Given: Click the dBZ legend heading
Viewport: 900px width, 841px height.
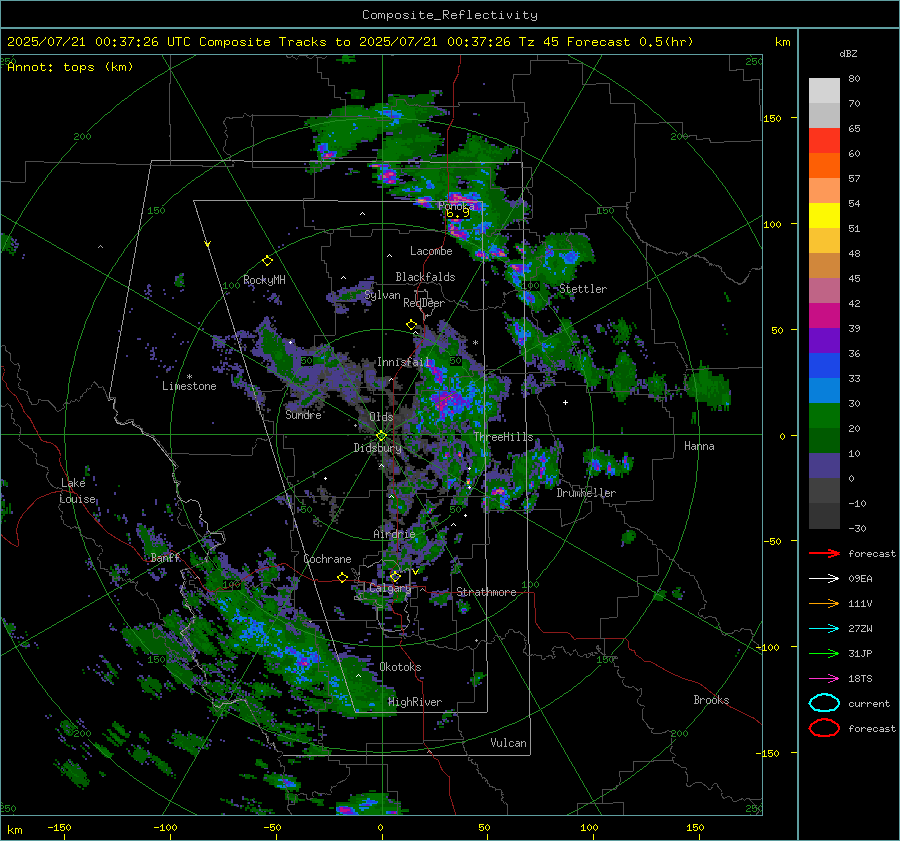Looking at the screenshot, I should 848,53.
